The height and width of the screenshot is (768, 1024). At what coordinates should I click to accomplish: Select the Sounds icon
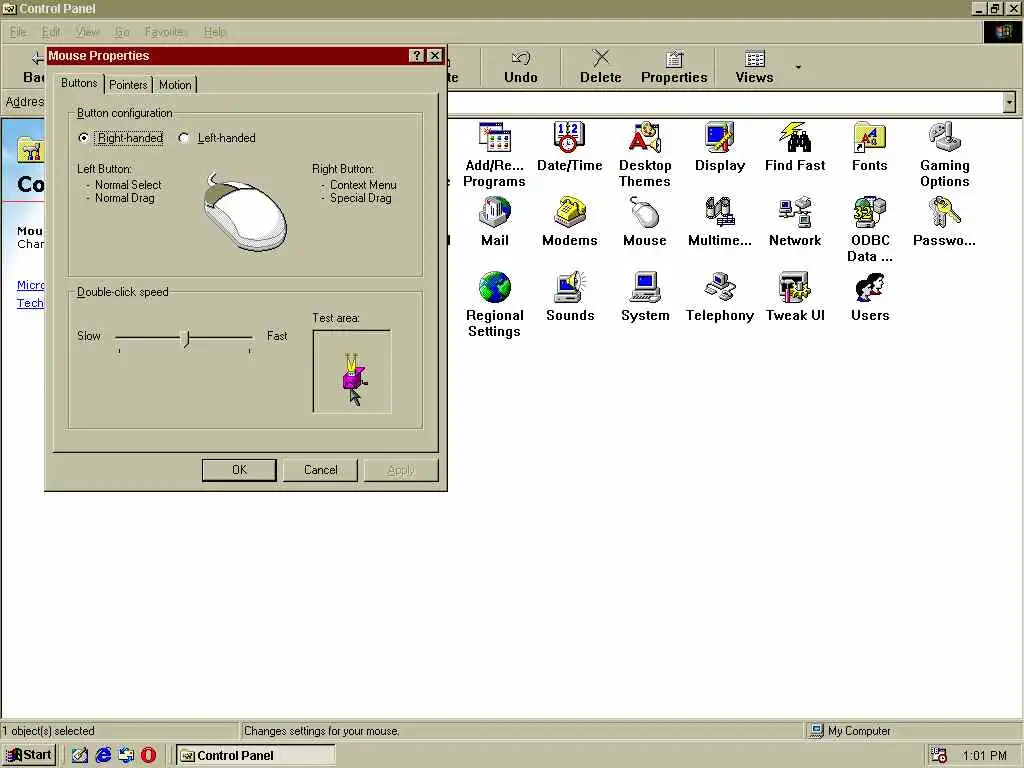(569, 297)
